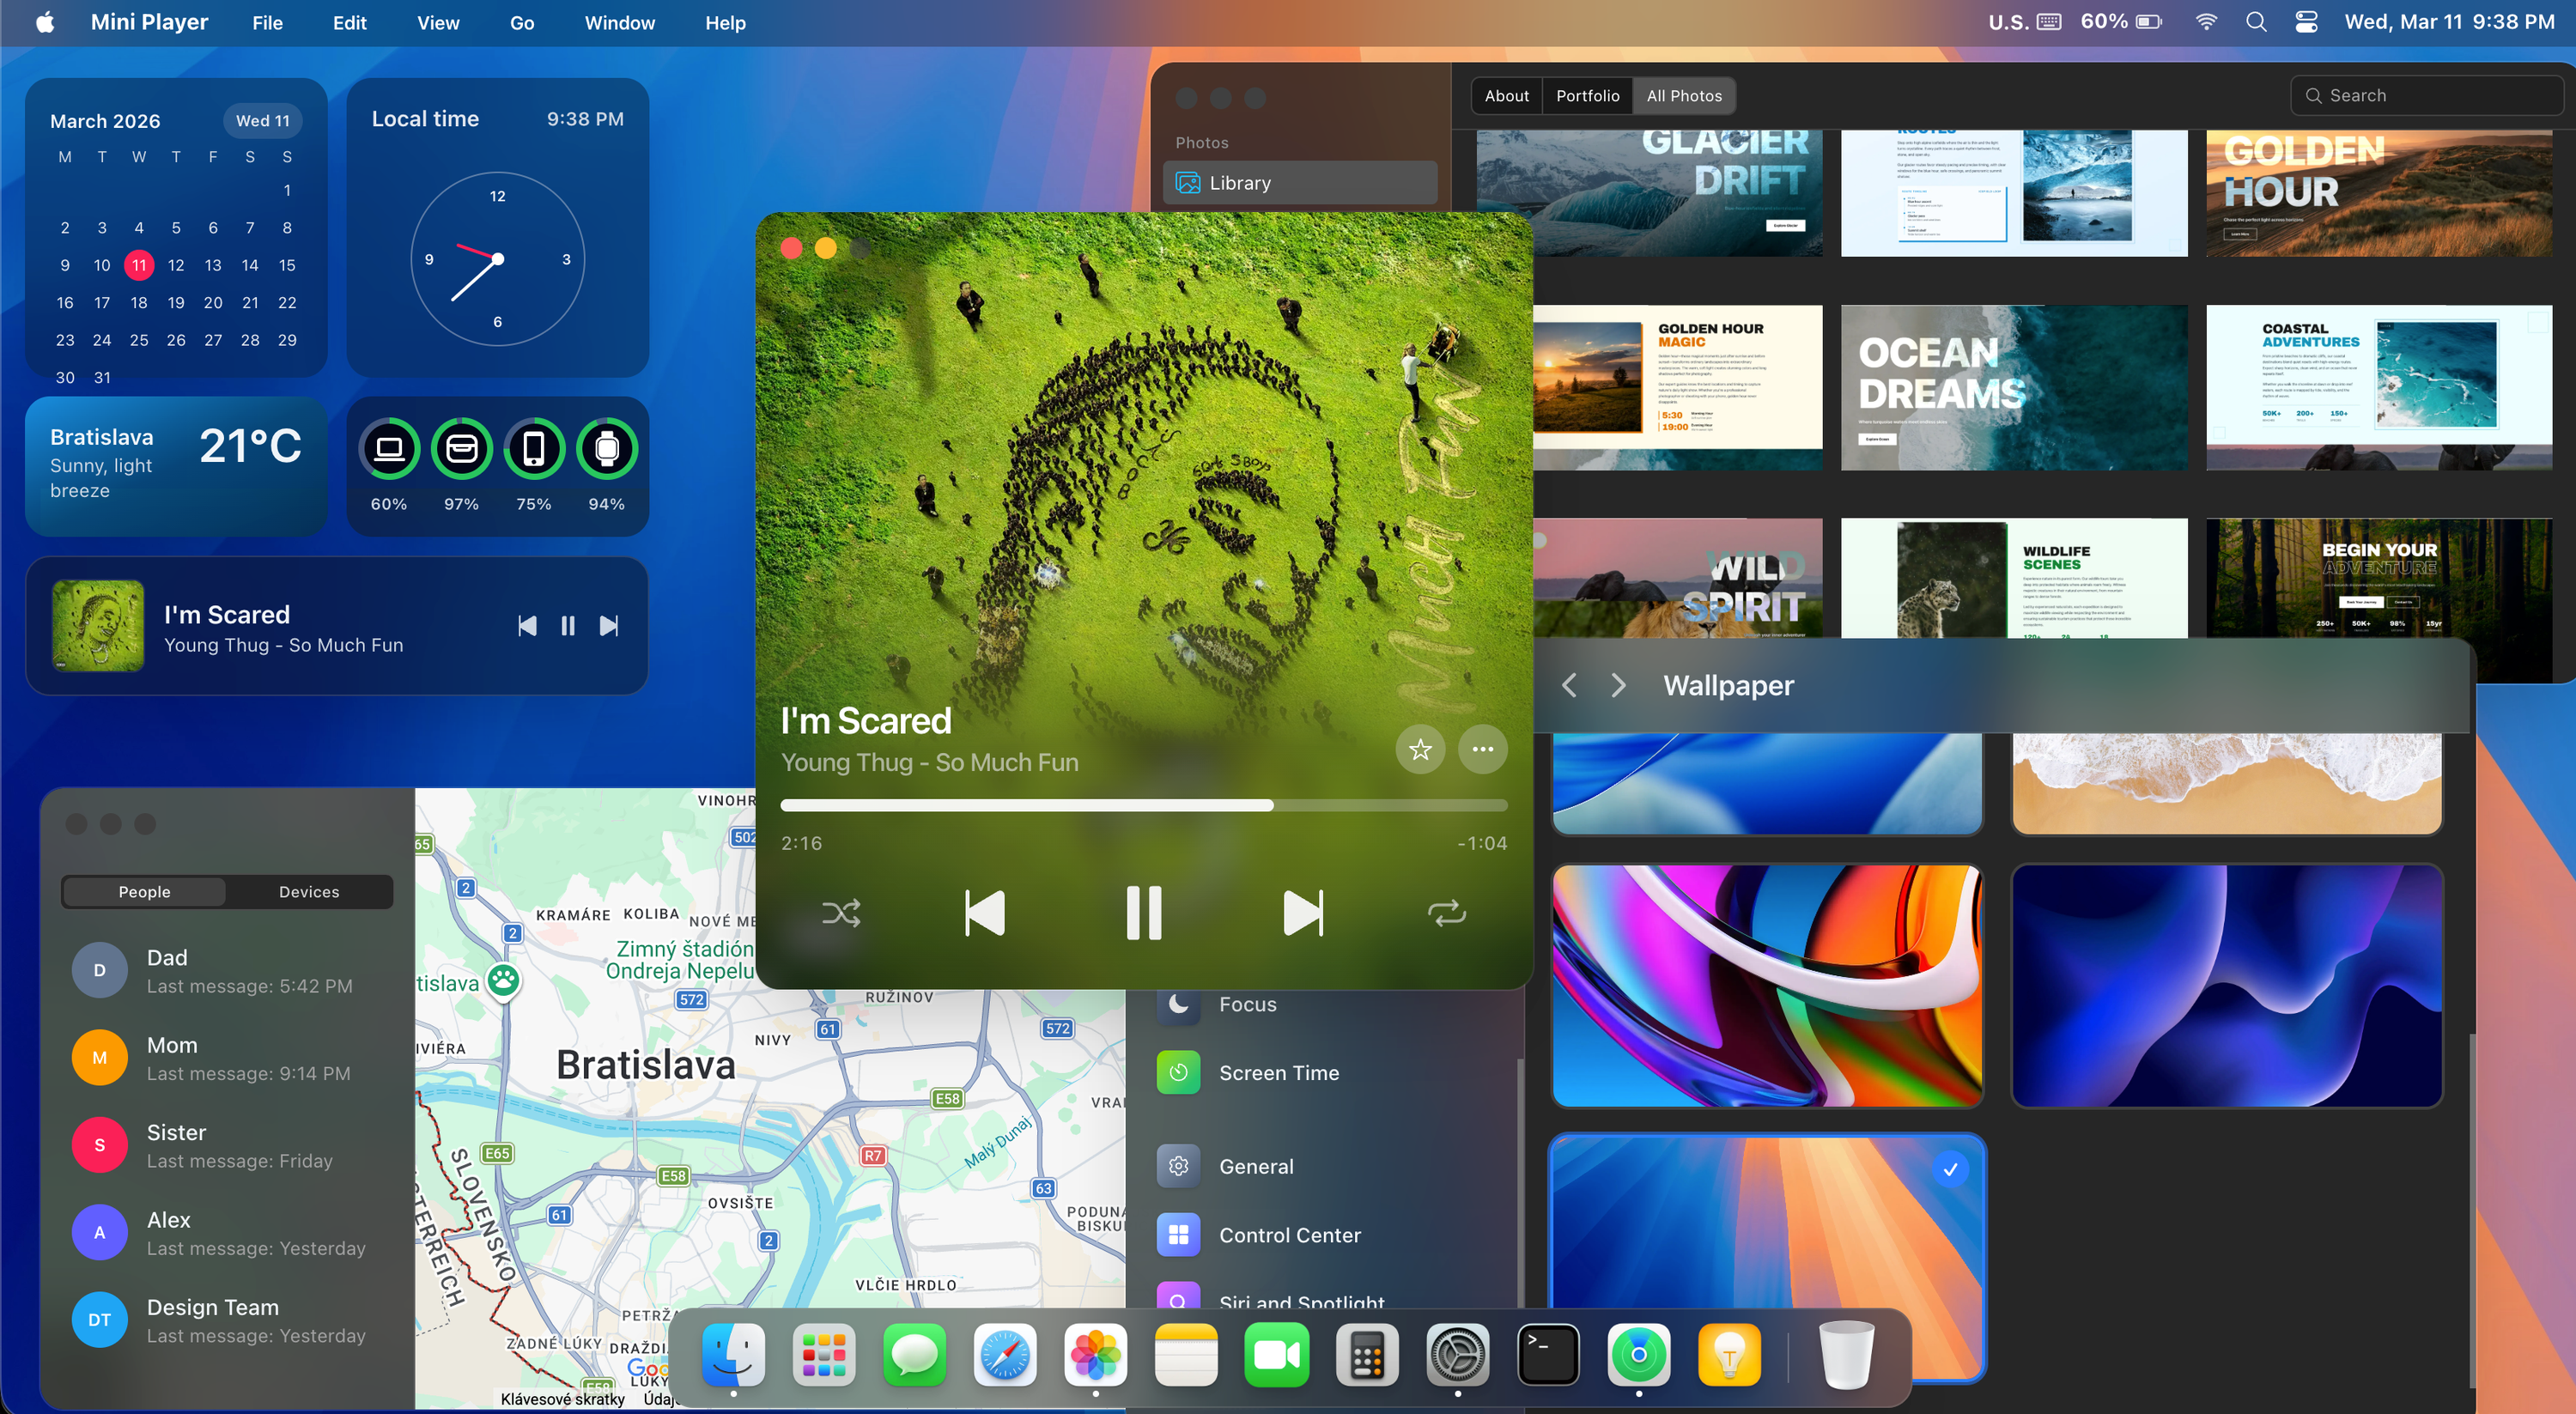Open Control Center settings item
The height and width of the screenshot is (1414, 2576).
coord(1325,1235)
